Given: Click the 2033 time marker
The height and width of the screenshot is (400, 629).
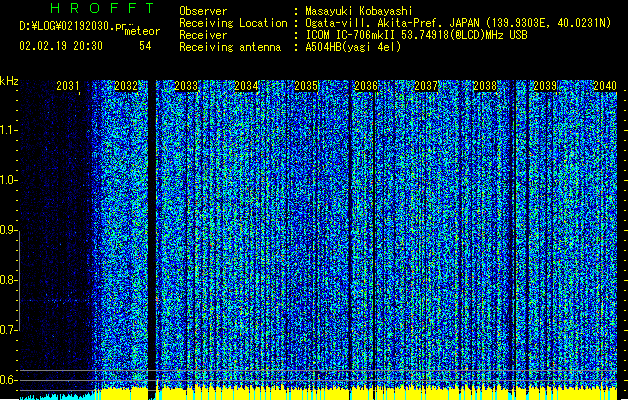Looking at the screenshot, I should 186,86.
